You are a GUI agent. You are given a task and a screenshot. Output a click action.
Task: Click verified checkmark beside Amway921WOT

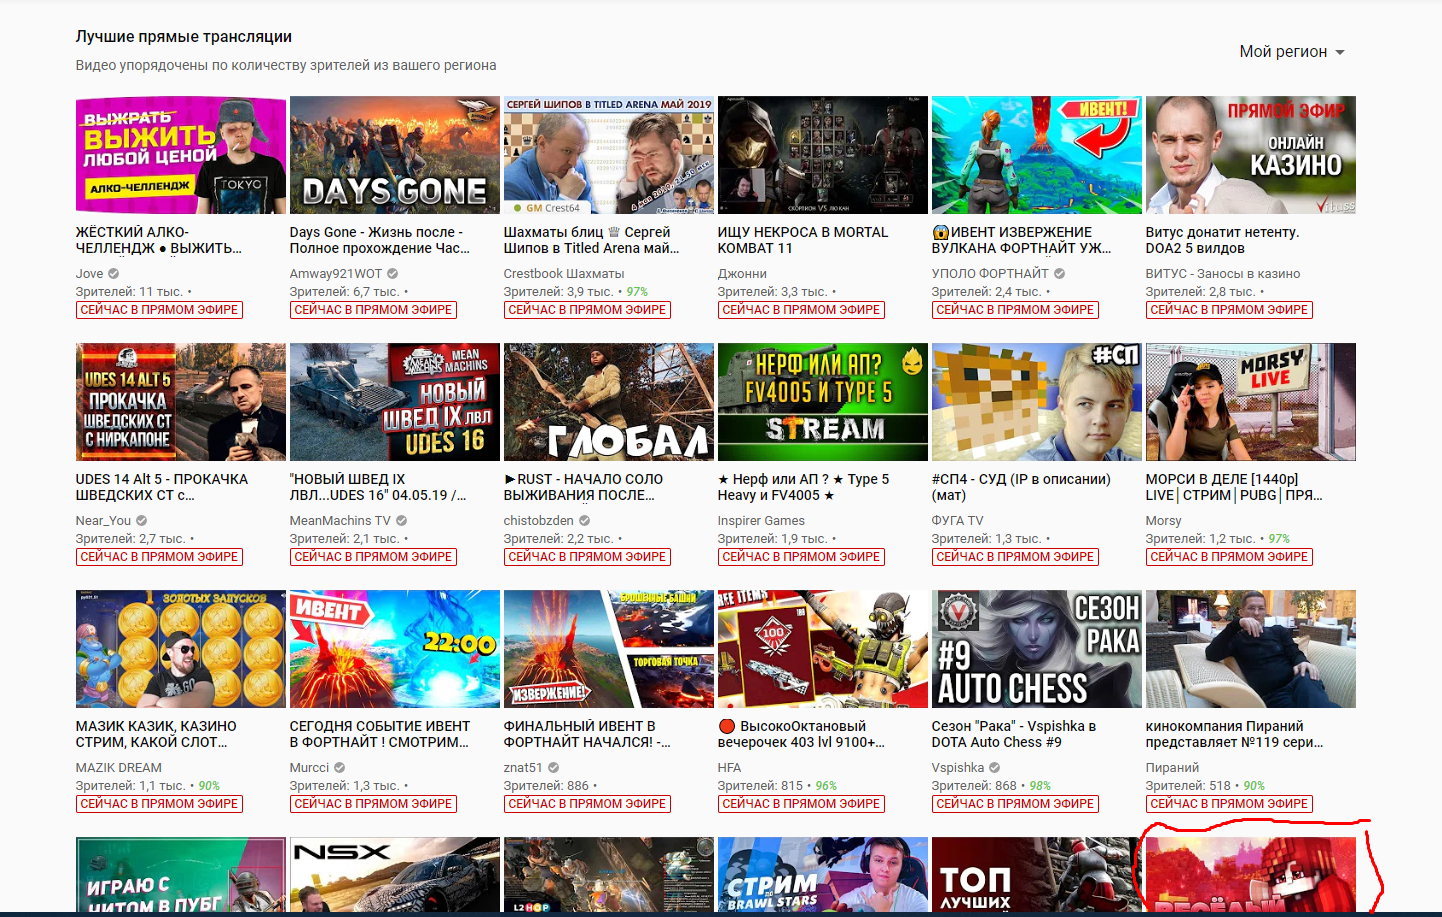393,274
